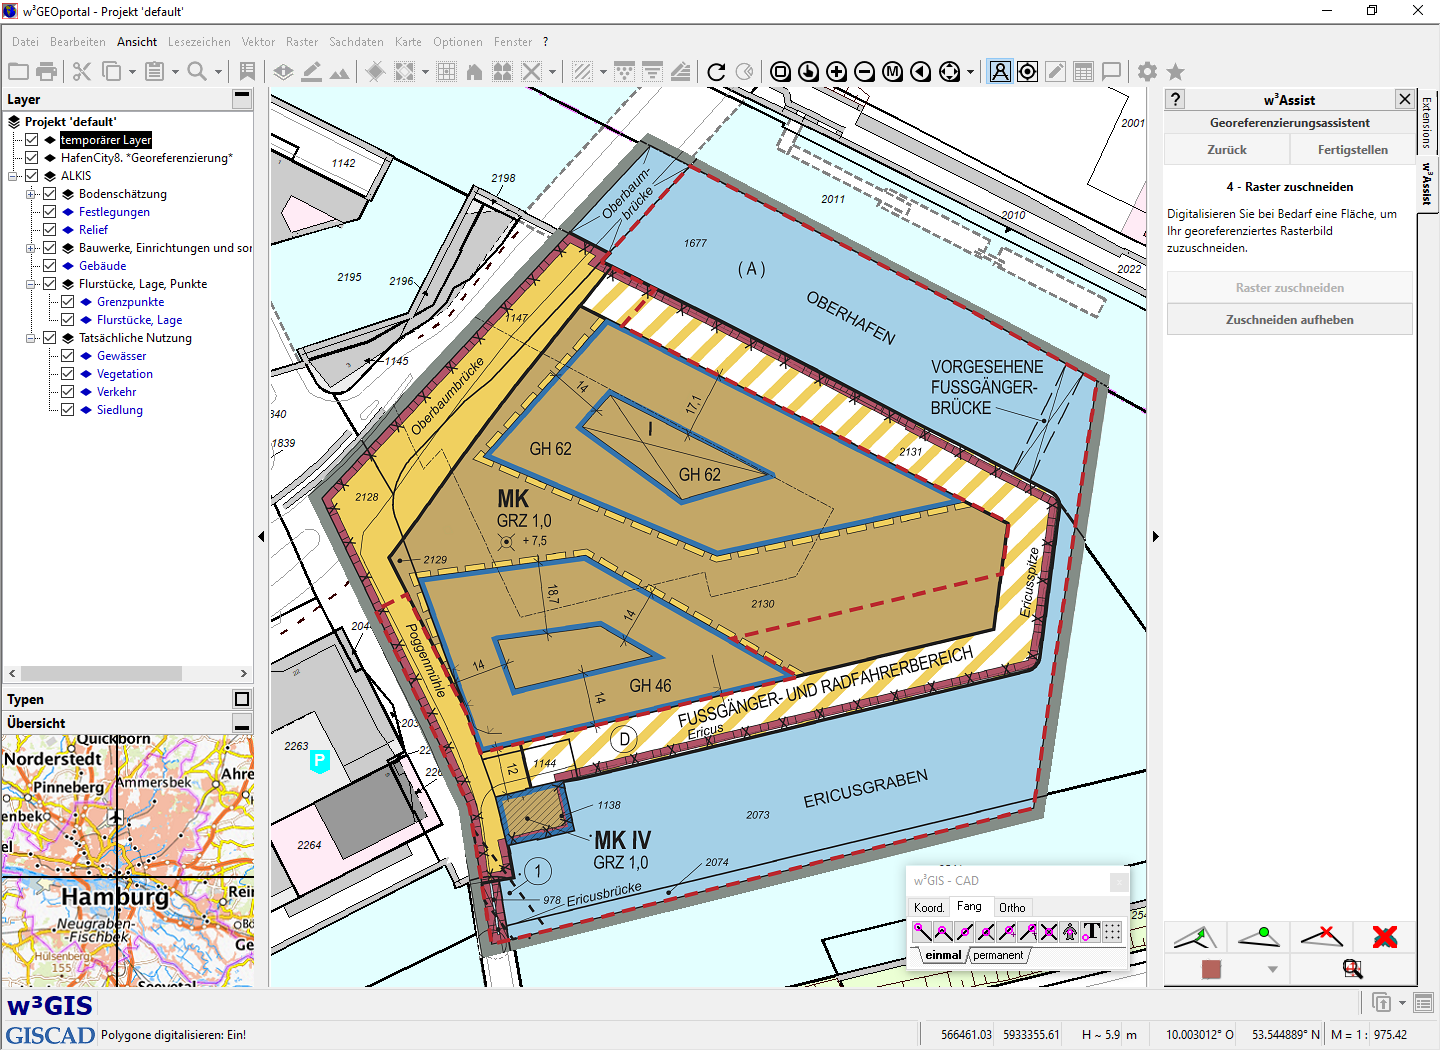Open the Ansicht menu
1440x1050 pixels.
point(137,42)
